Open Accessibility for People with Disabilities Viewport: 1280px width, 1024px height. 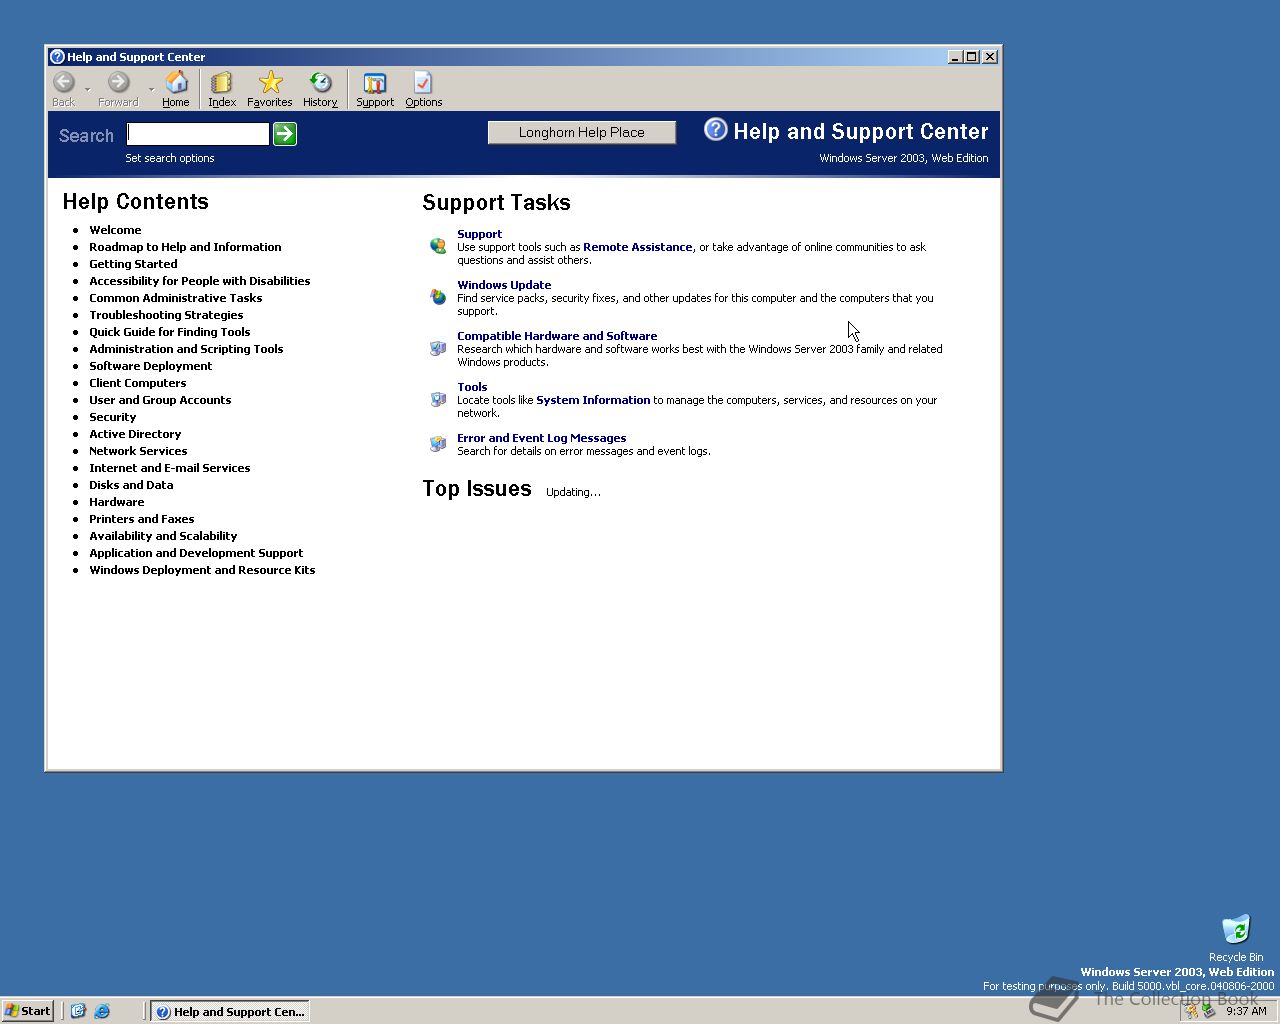click(x=200, y=281)
